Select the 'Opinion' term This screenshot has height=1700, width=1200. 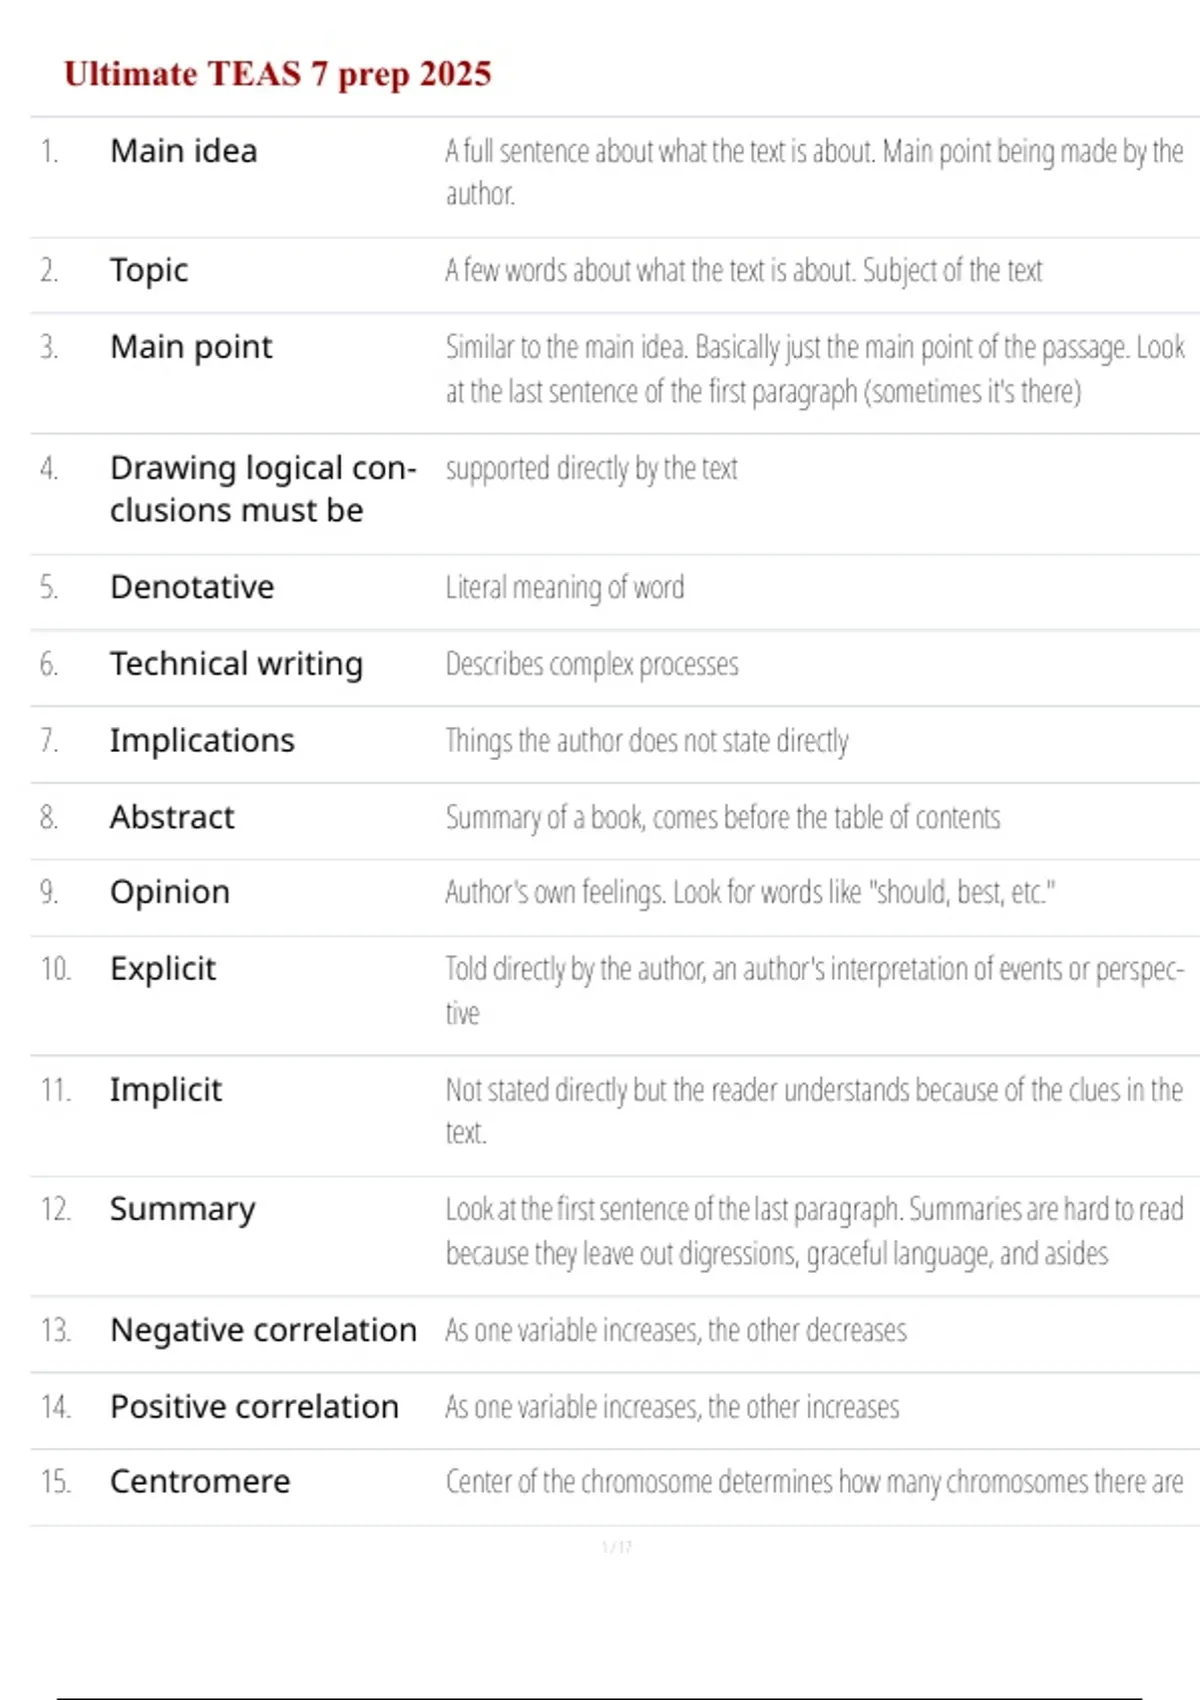coord(170,892)
